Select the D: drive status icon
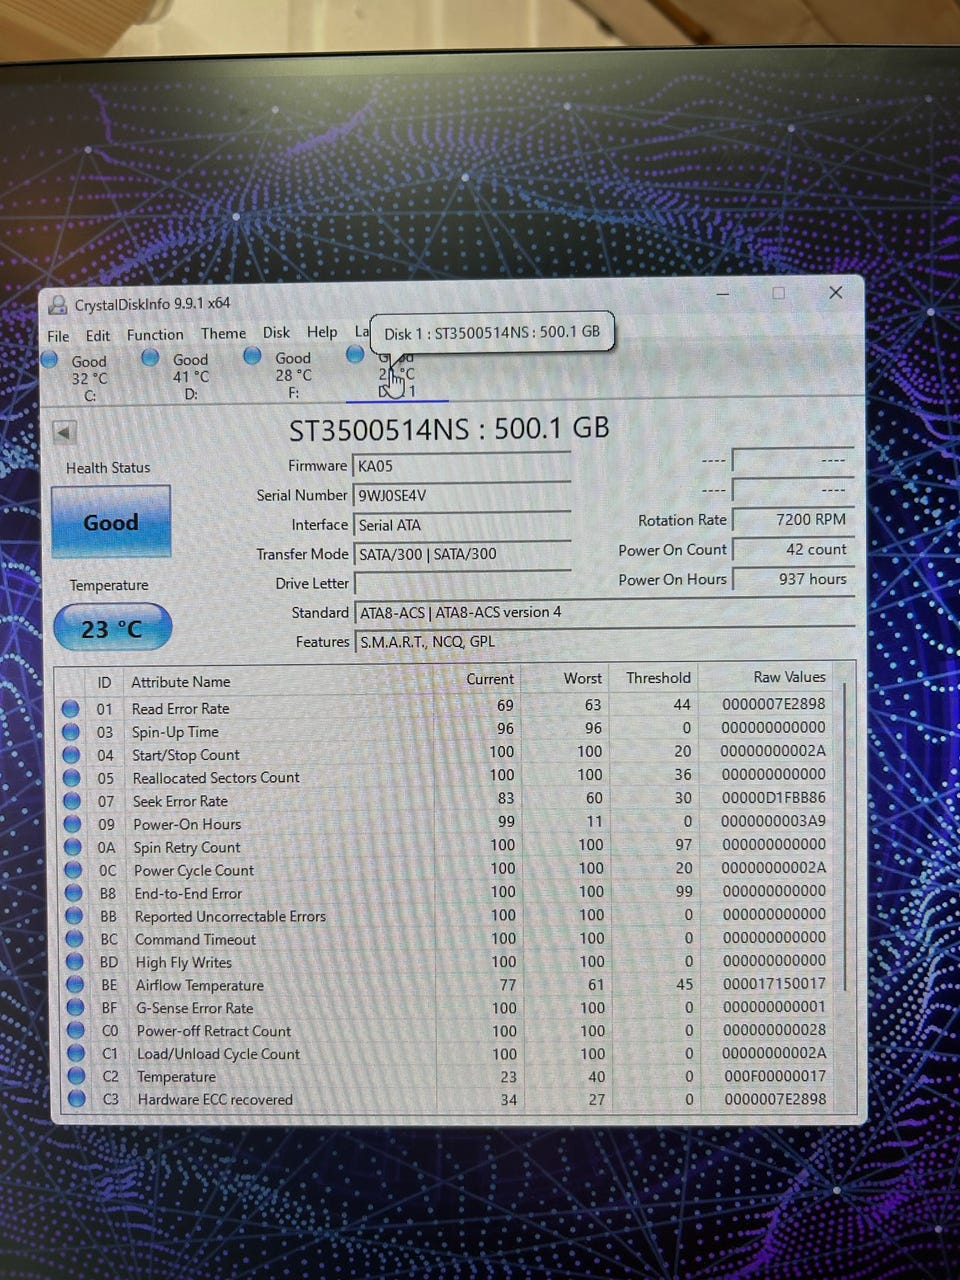This screenshot has width=960, height=1280. [x=150, y=357]
